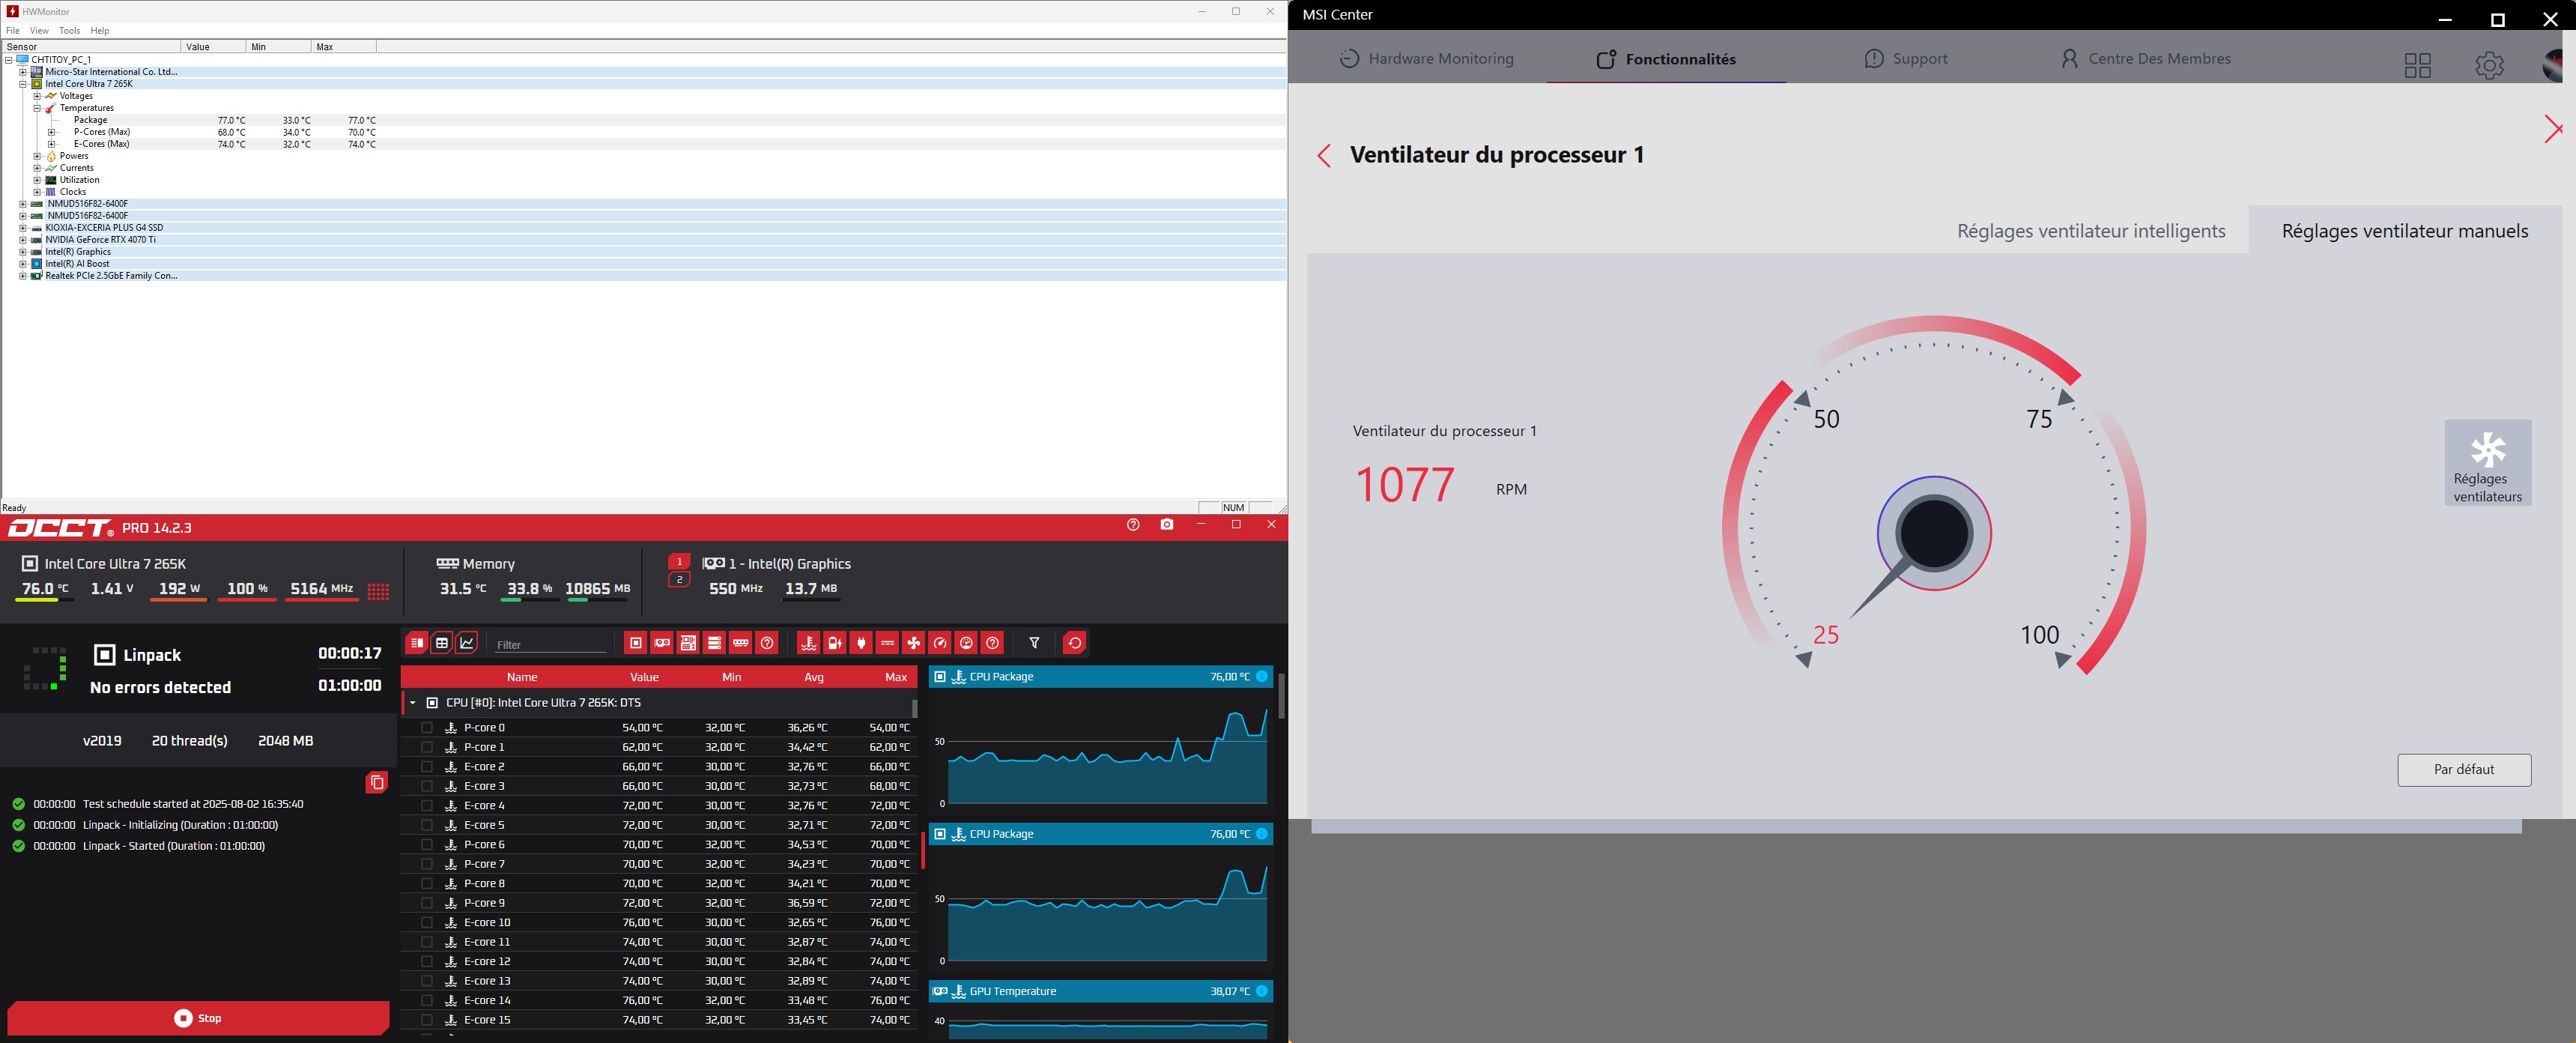2576x1043 pixels.
Task: Open info for first CPU Package graph
Action: coord(1262,677)
